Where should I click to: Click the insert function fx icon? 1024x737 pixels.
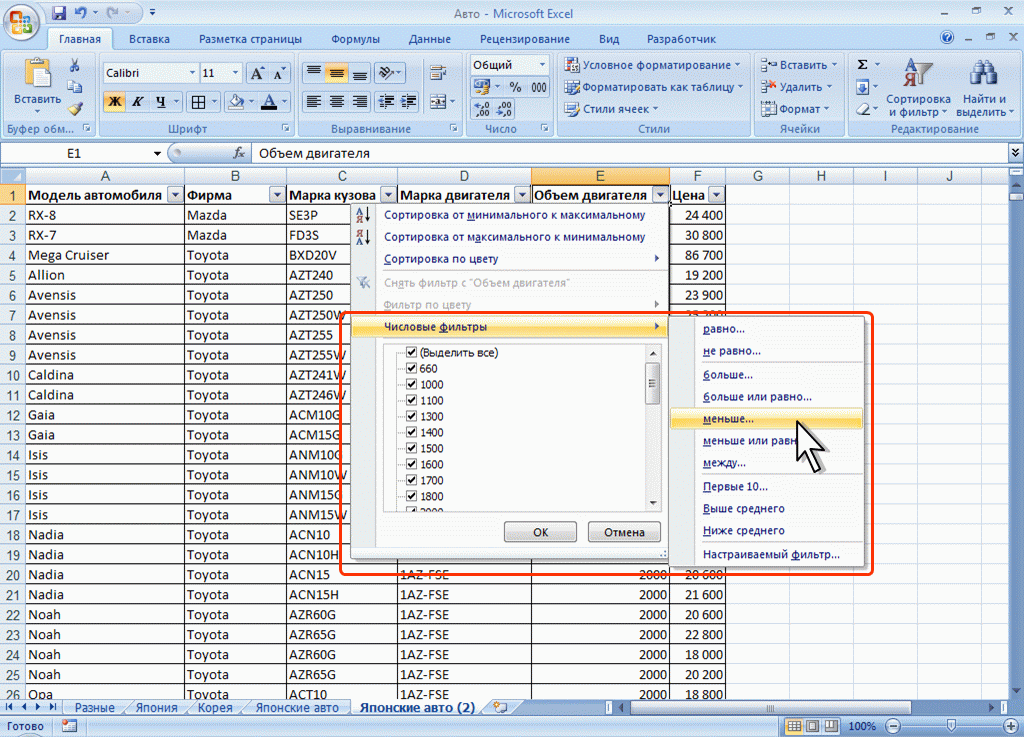point(239,153)
